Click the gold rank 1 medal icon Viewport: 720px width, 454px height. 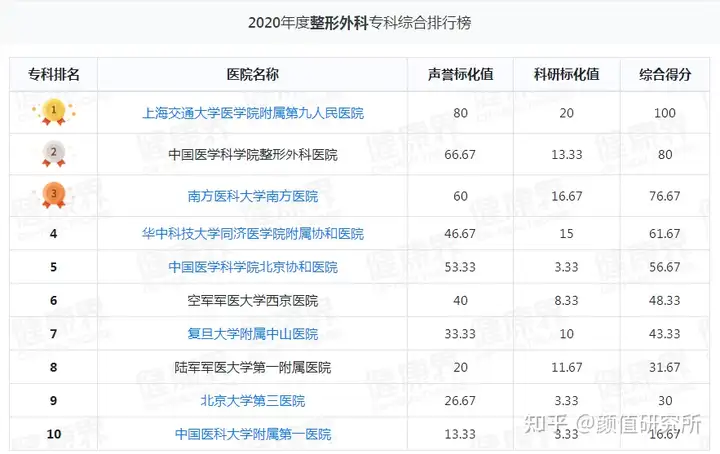point(54,112)
